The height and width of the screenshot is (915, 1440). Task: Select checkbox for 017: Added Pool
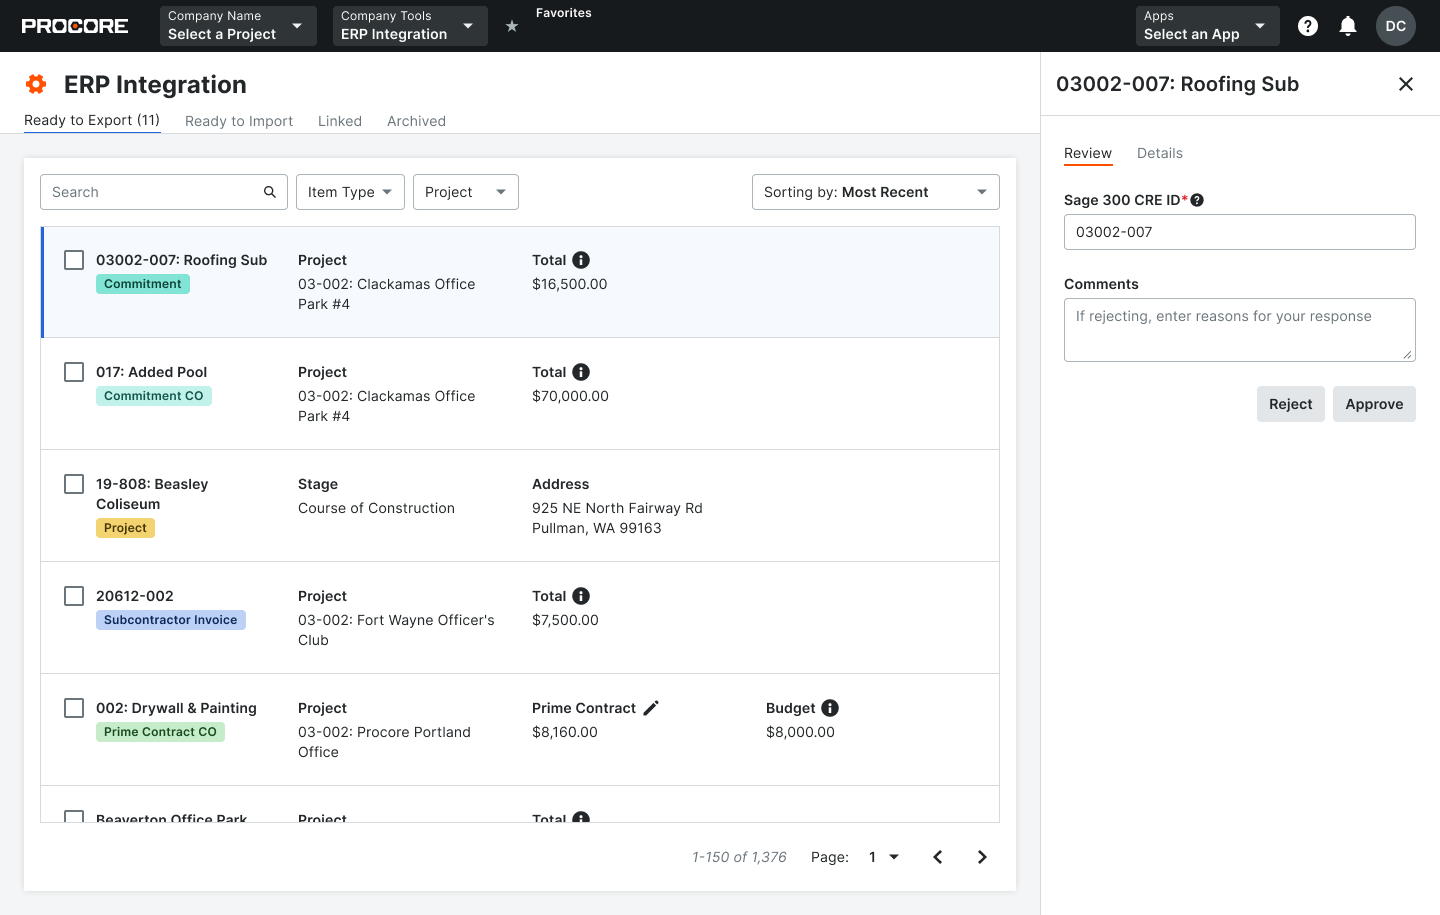tap(74, 372)
